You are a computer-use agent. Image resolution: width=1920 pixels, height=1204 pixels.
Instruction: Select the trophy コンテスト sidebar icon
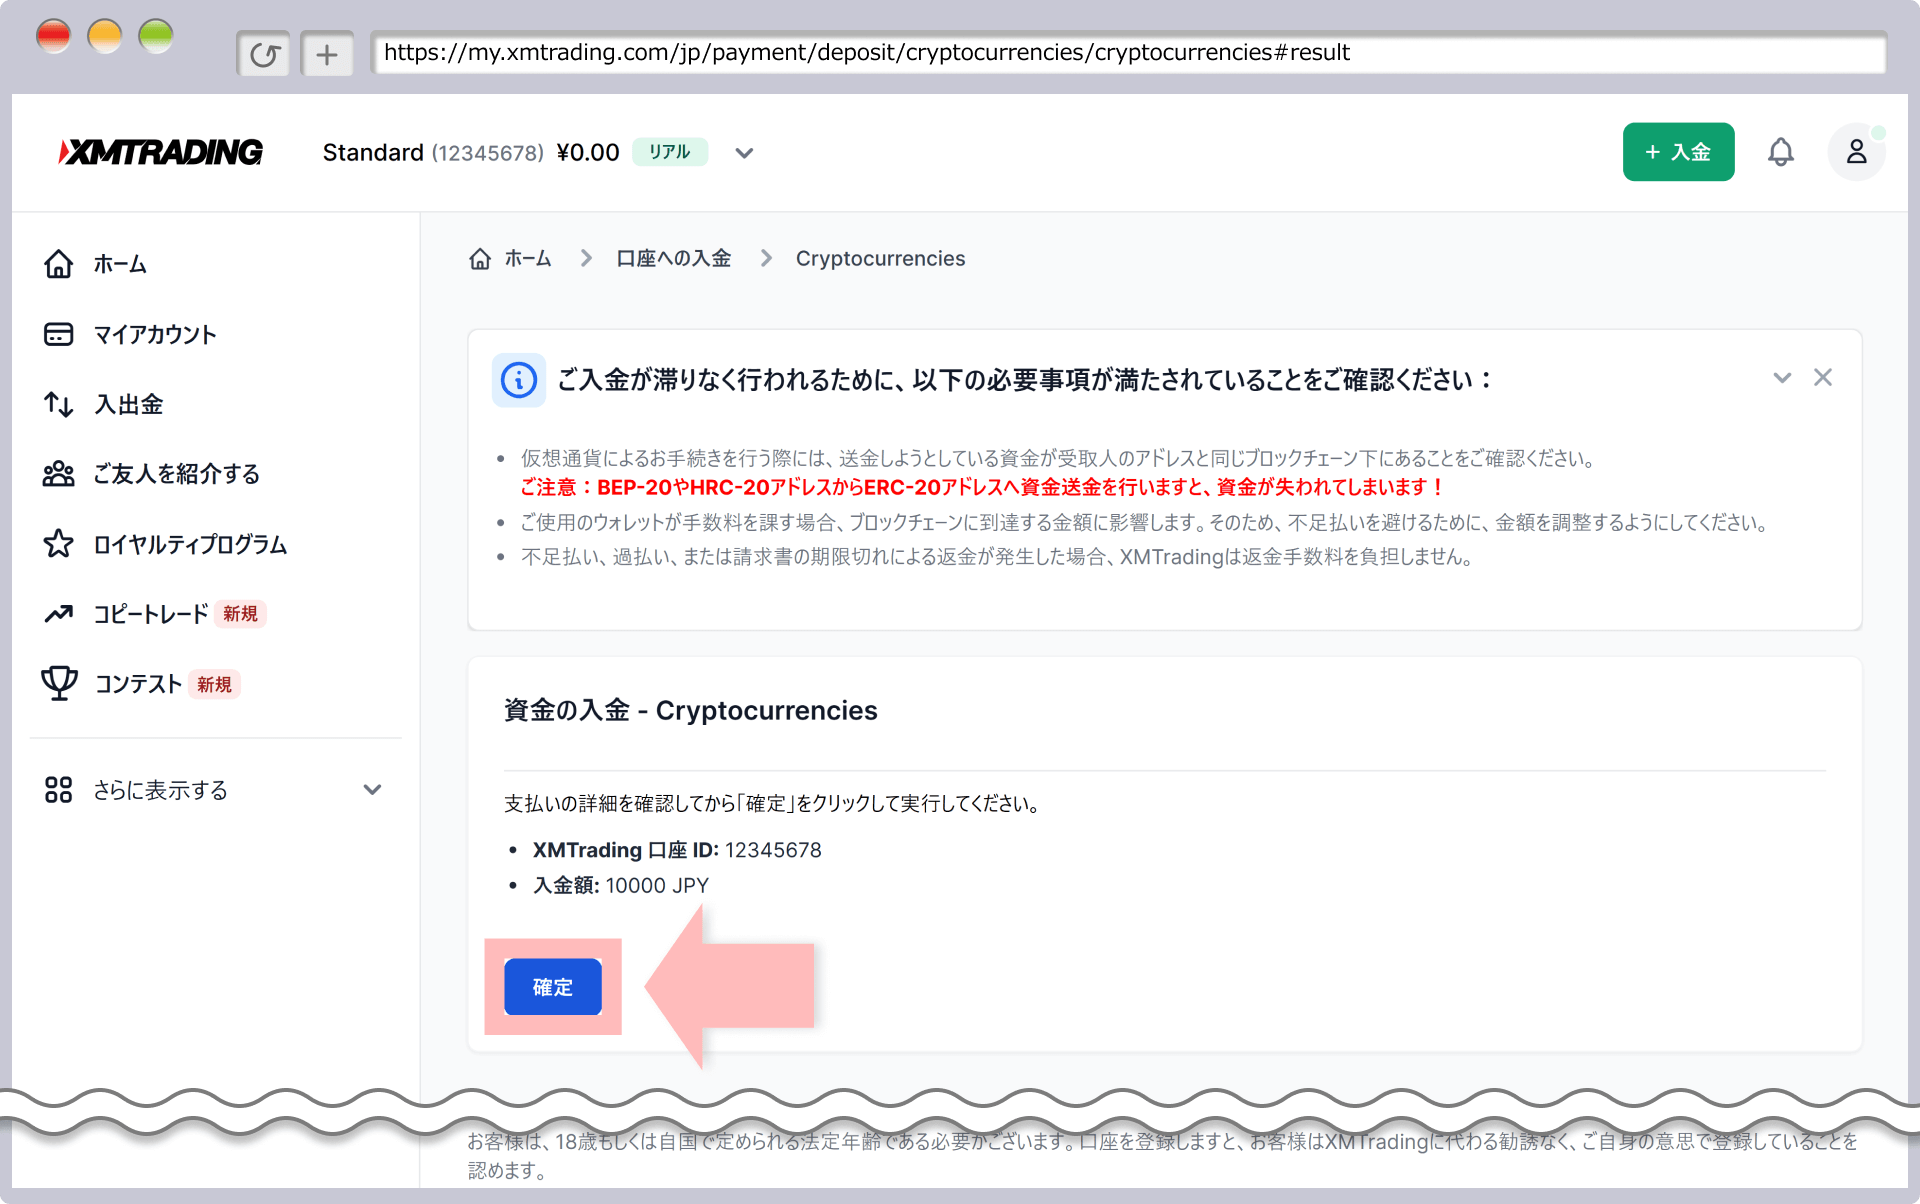[59, 684]
